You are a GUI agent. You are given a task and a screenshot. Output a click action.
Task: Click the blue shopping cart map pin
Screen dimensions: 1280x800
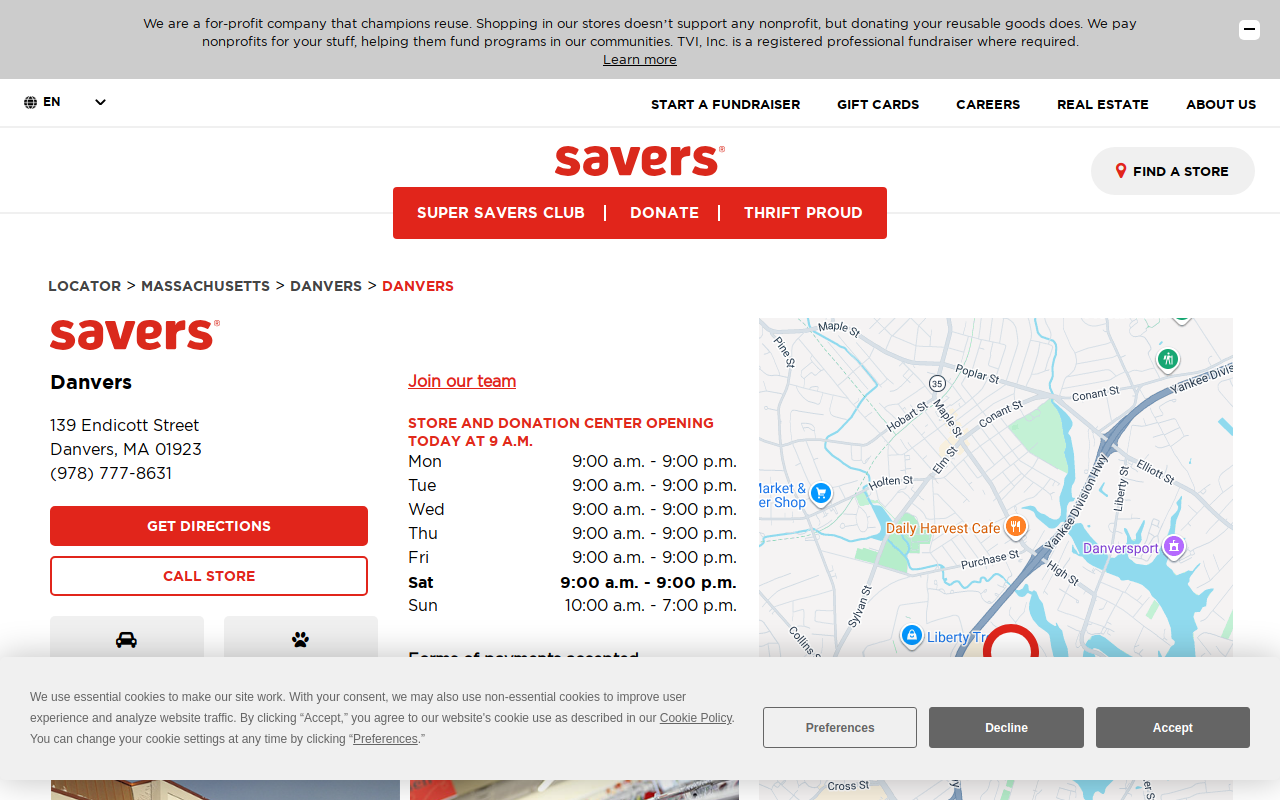point(821,493)
